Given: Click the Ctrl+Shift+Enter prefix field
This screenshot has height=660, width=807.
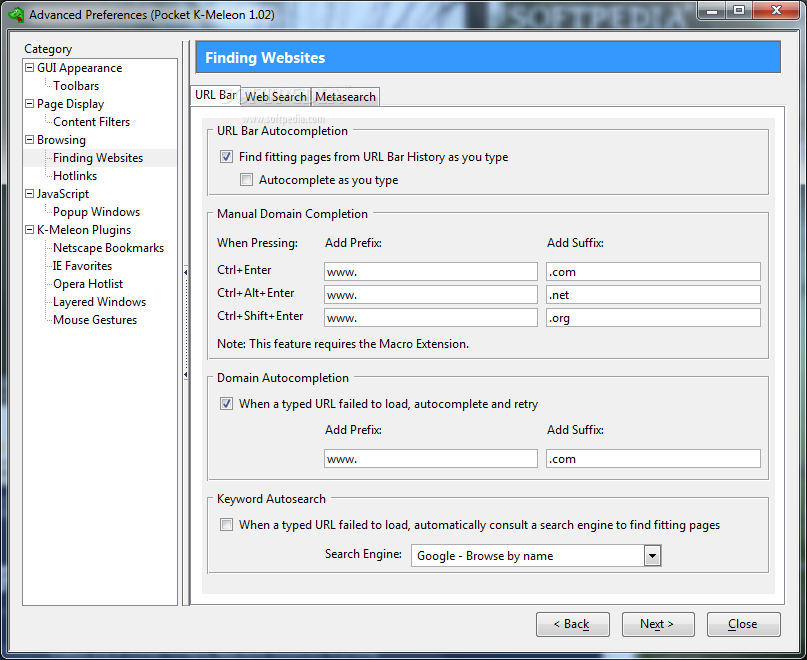Looking at the screenshot, I should click(x=431, y=318).
